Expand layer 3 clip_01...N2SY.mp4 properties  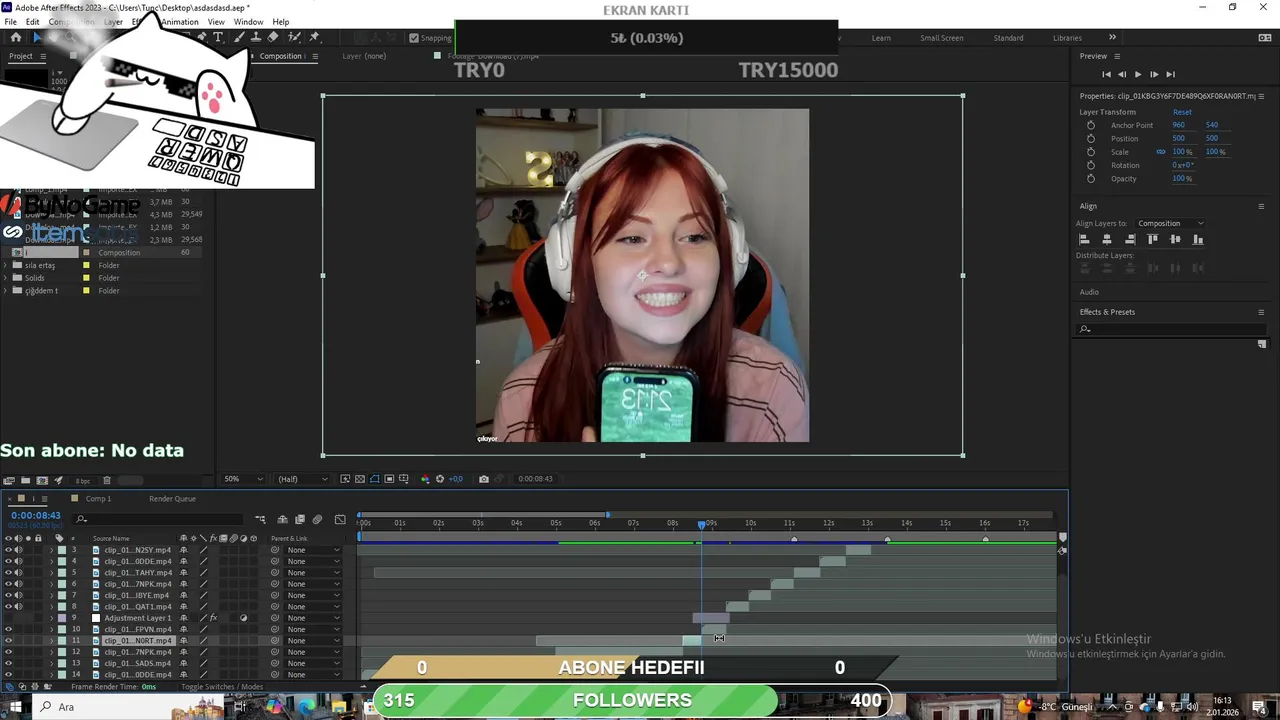(x=51, y=550)
